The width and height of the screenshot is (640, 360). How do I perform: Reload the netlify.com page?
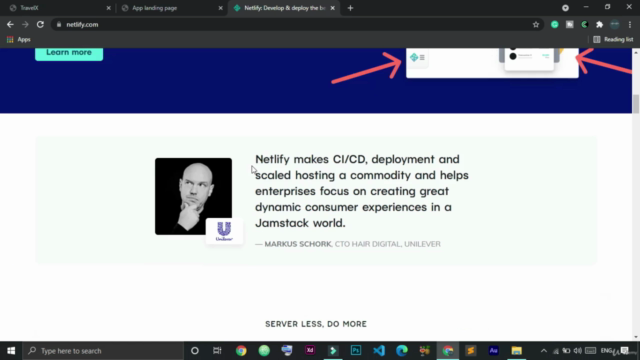coord(40,24)
